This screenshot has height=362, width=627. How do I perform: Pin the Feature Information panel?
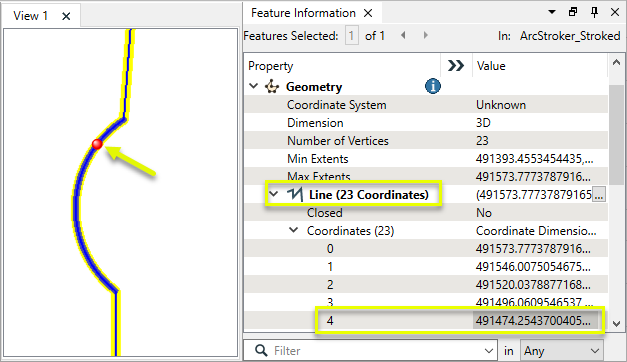(x=594, y=12)
